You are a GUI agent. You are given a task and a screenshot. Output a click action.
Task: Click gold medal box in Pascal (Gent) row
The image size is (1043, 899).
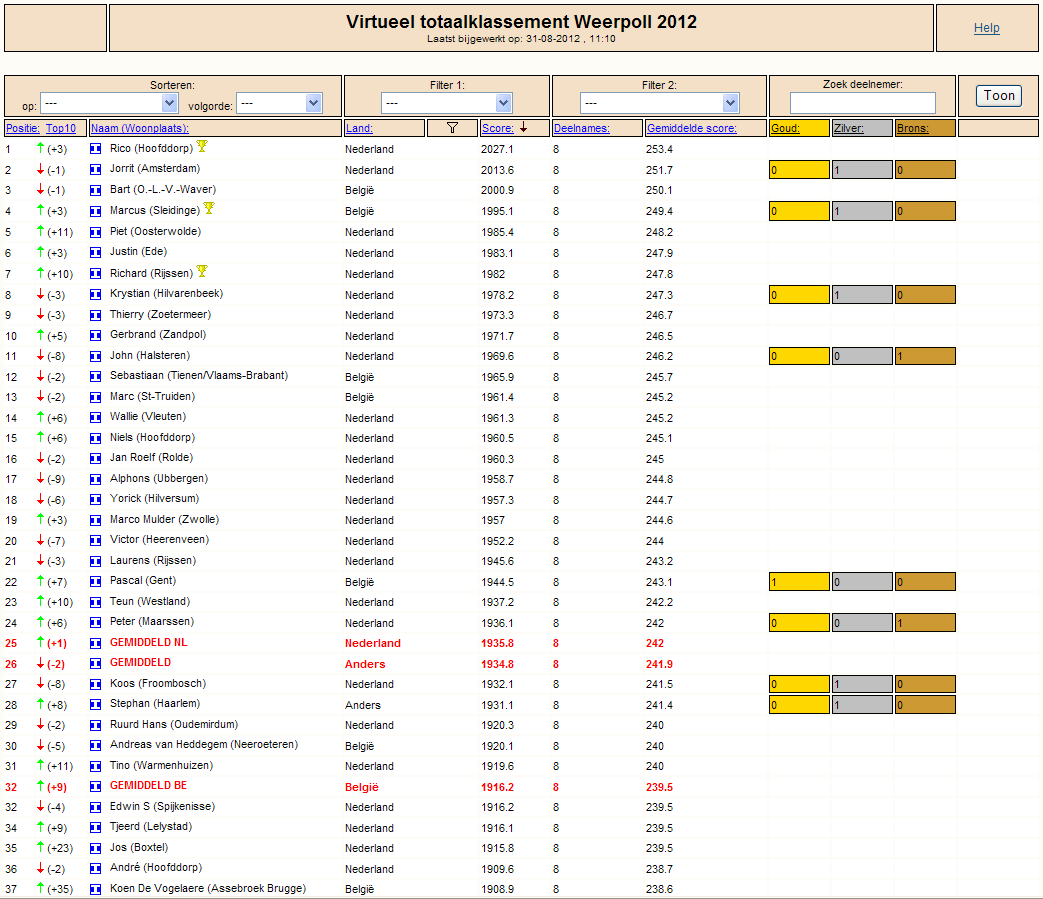(799, 582)
